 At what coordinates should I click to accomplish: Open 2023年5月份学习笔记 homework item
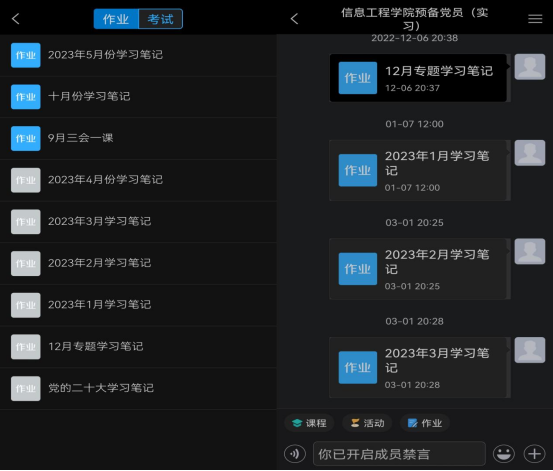(x=138, y=55)
